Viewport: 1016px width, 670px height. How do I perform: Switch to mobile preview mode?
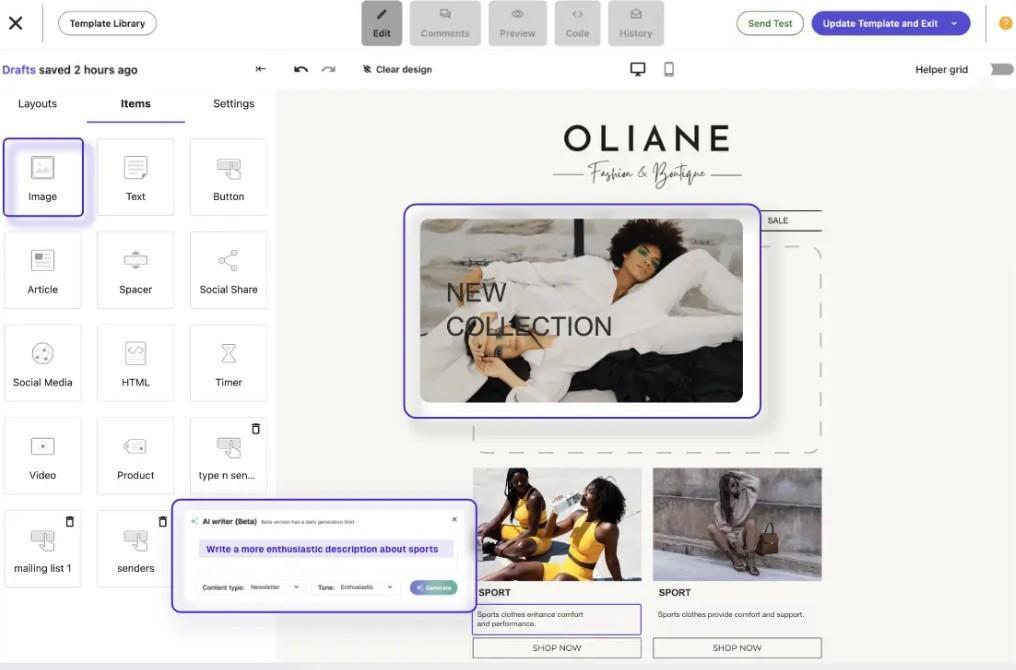tap(668, 68)
